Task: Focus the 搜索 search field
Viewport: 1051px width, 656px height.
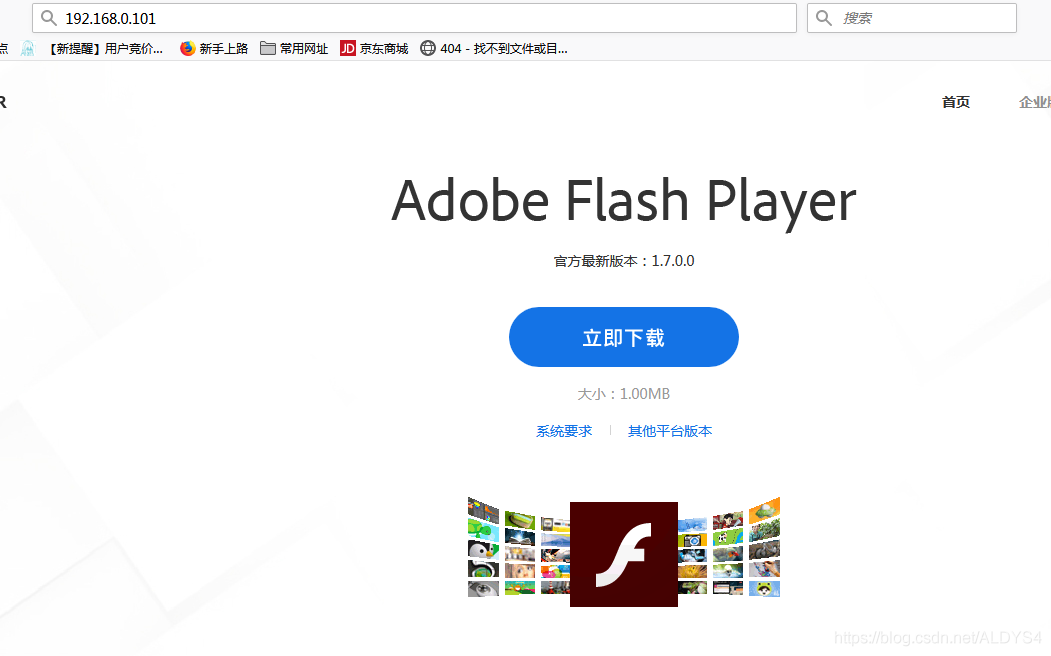Action: 912,18
